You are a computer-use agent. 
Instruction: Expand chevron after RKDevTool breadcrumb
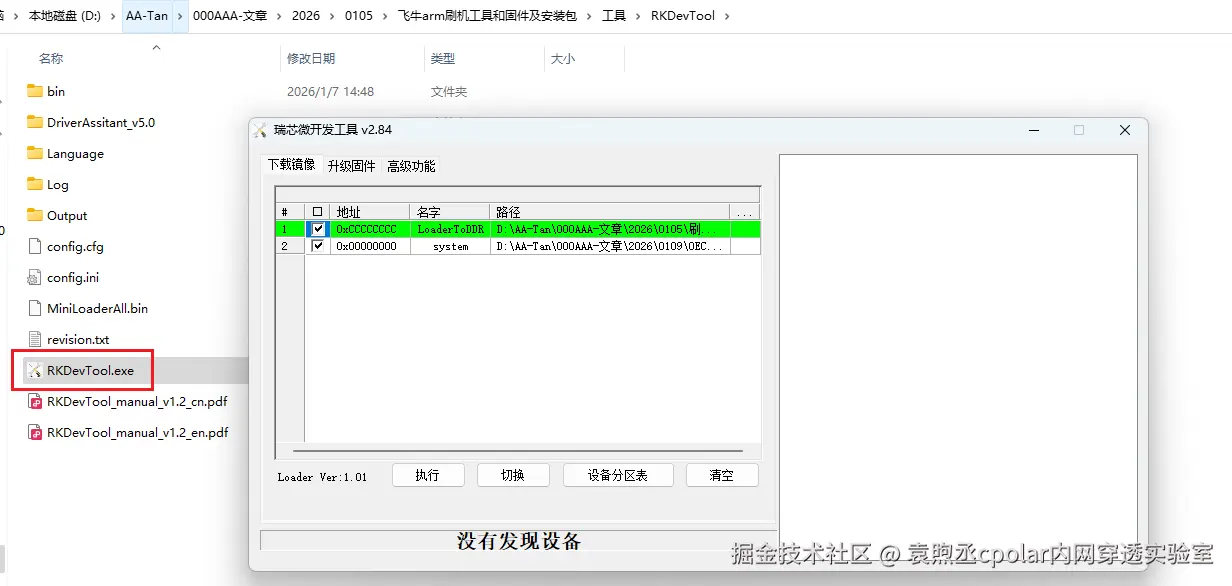click(x=727, y=16)
